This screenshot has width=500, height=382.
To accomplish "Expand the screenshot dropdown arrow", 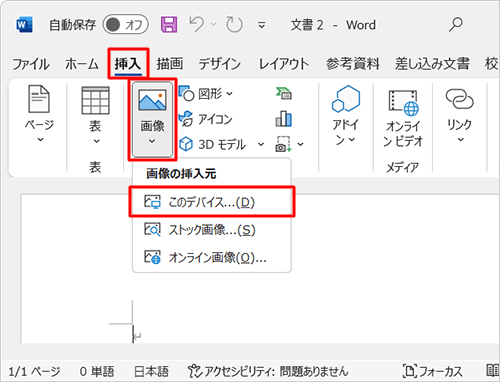I will (x=301, y=144).
